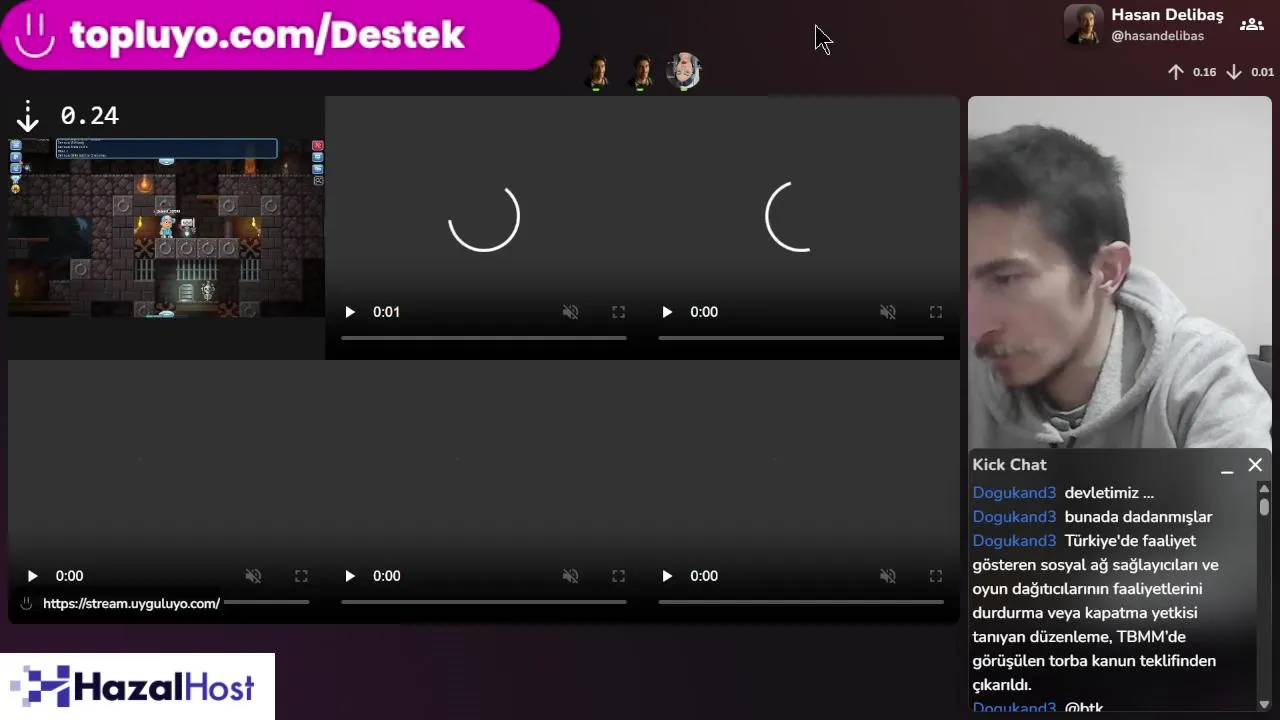Click the Kick Chat scrollbar down arrow
Viewport: 1280px width, 720px height.
[x=1264, y=704]
